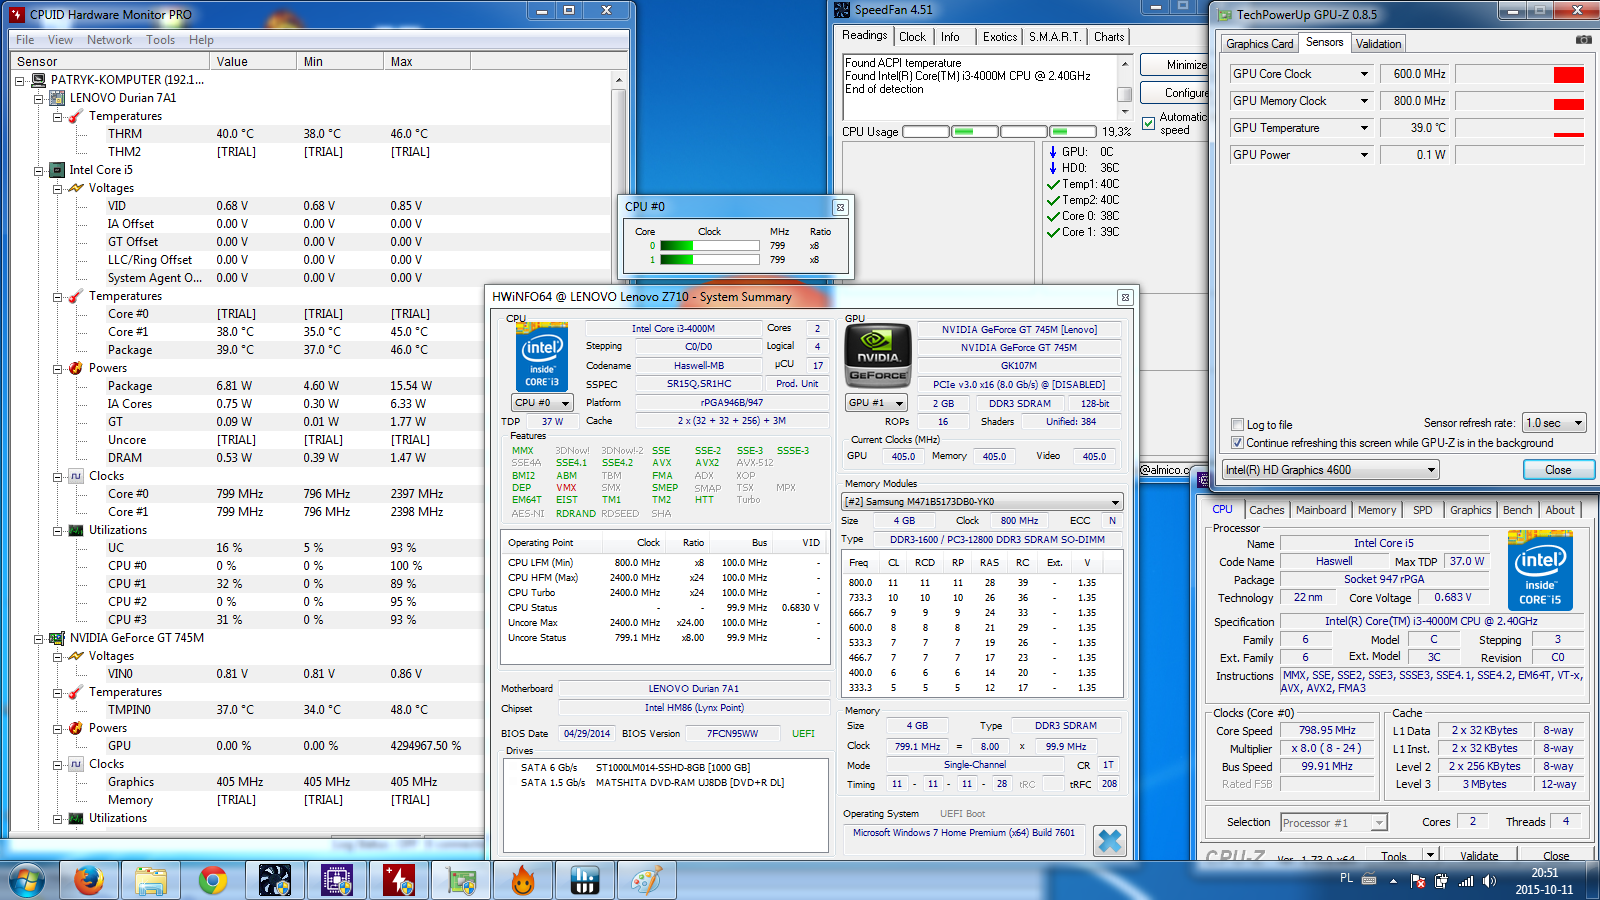This screenshot has width=1600, height=900.
Task: Switch to the SpeedFan S.M.A.R.T. tab
Action: 1055,37
